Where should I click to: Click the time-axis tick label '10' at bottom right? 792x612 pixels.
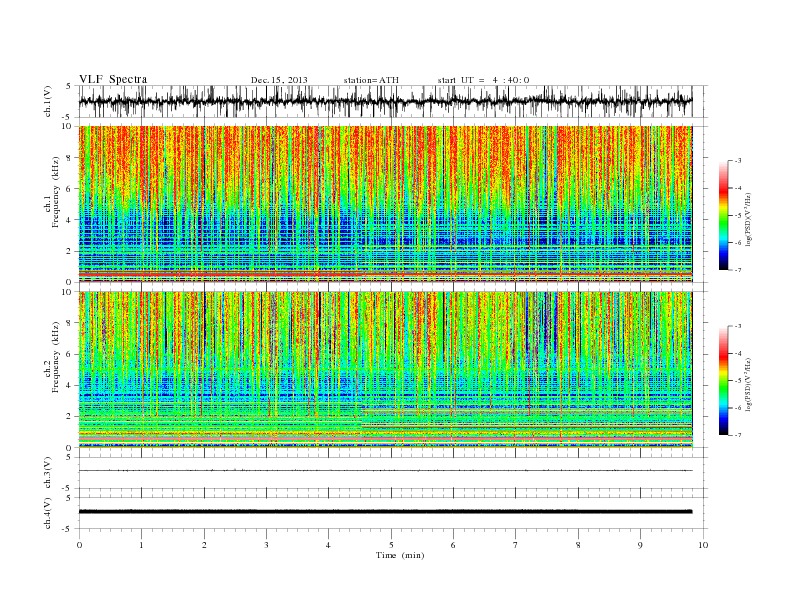coord(703,545)
